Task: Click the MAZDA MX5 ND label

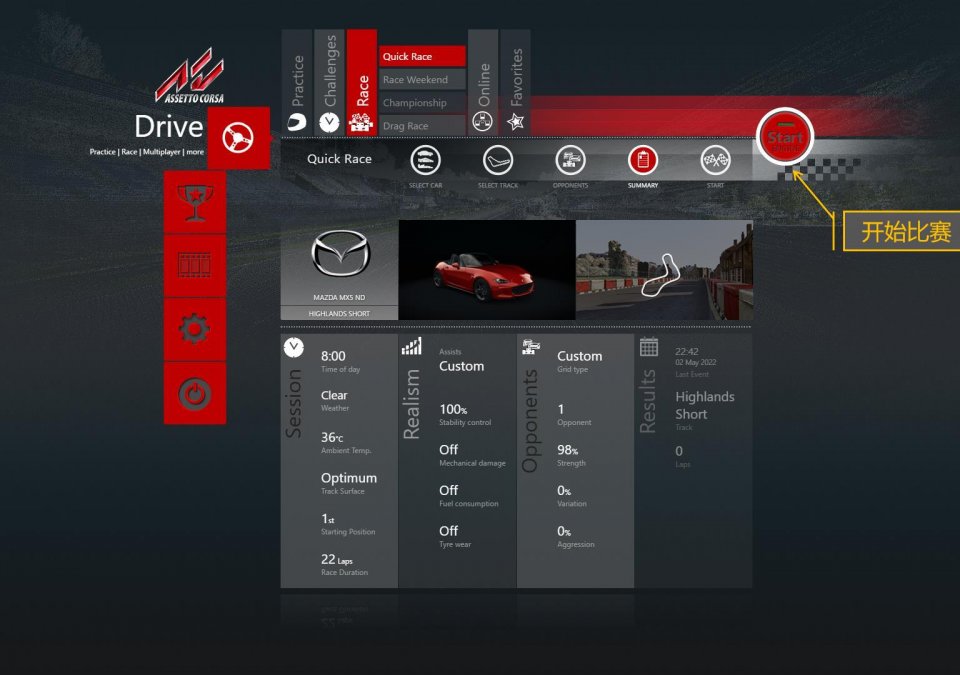Action: click(x=339, y=298)
